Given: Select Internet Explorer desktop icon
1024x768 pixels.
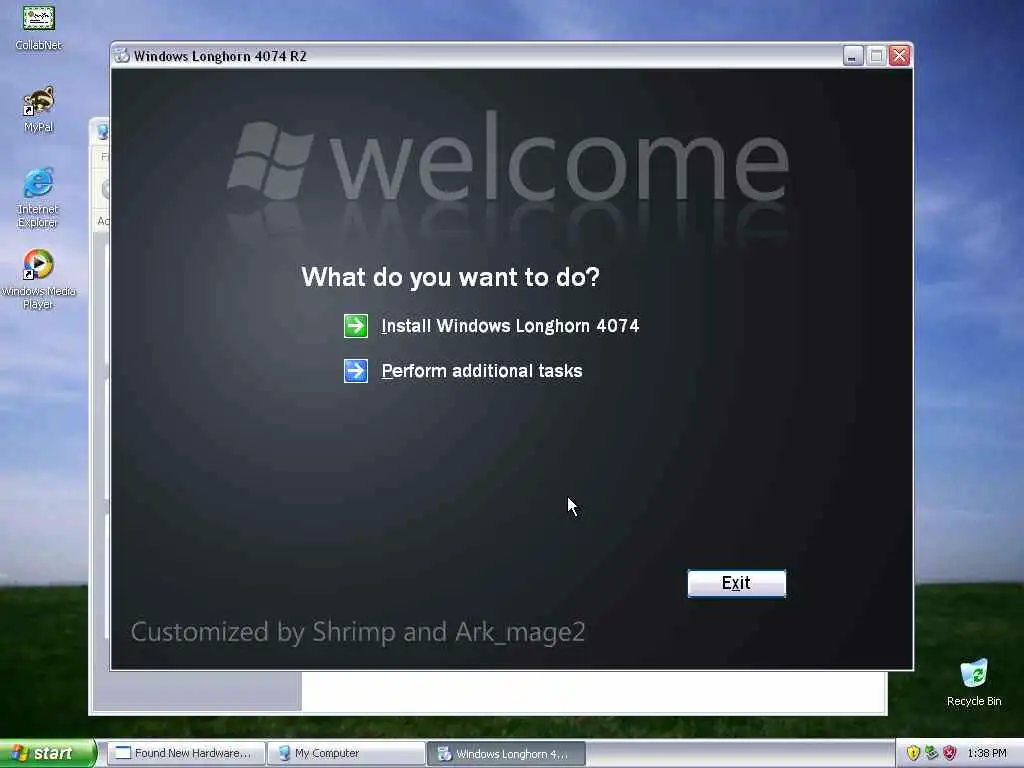Looking at the screenshot, I should click(38, 198).
